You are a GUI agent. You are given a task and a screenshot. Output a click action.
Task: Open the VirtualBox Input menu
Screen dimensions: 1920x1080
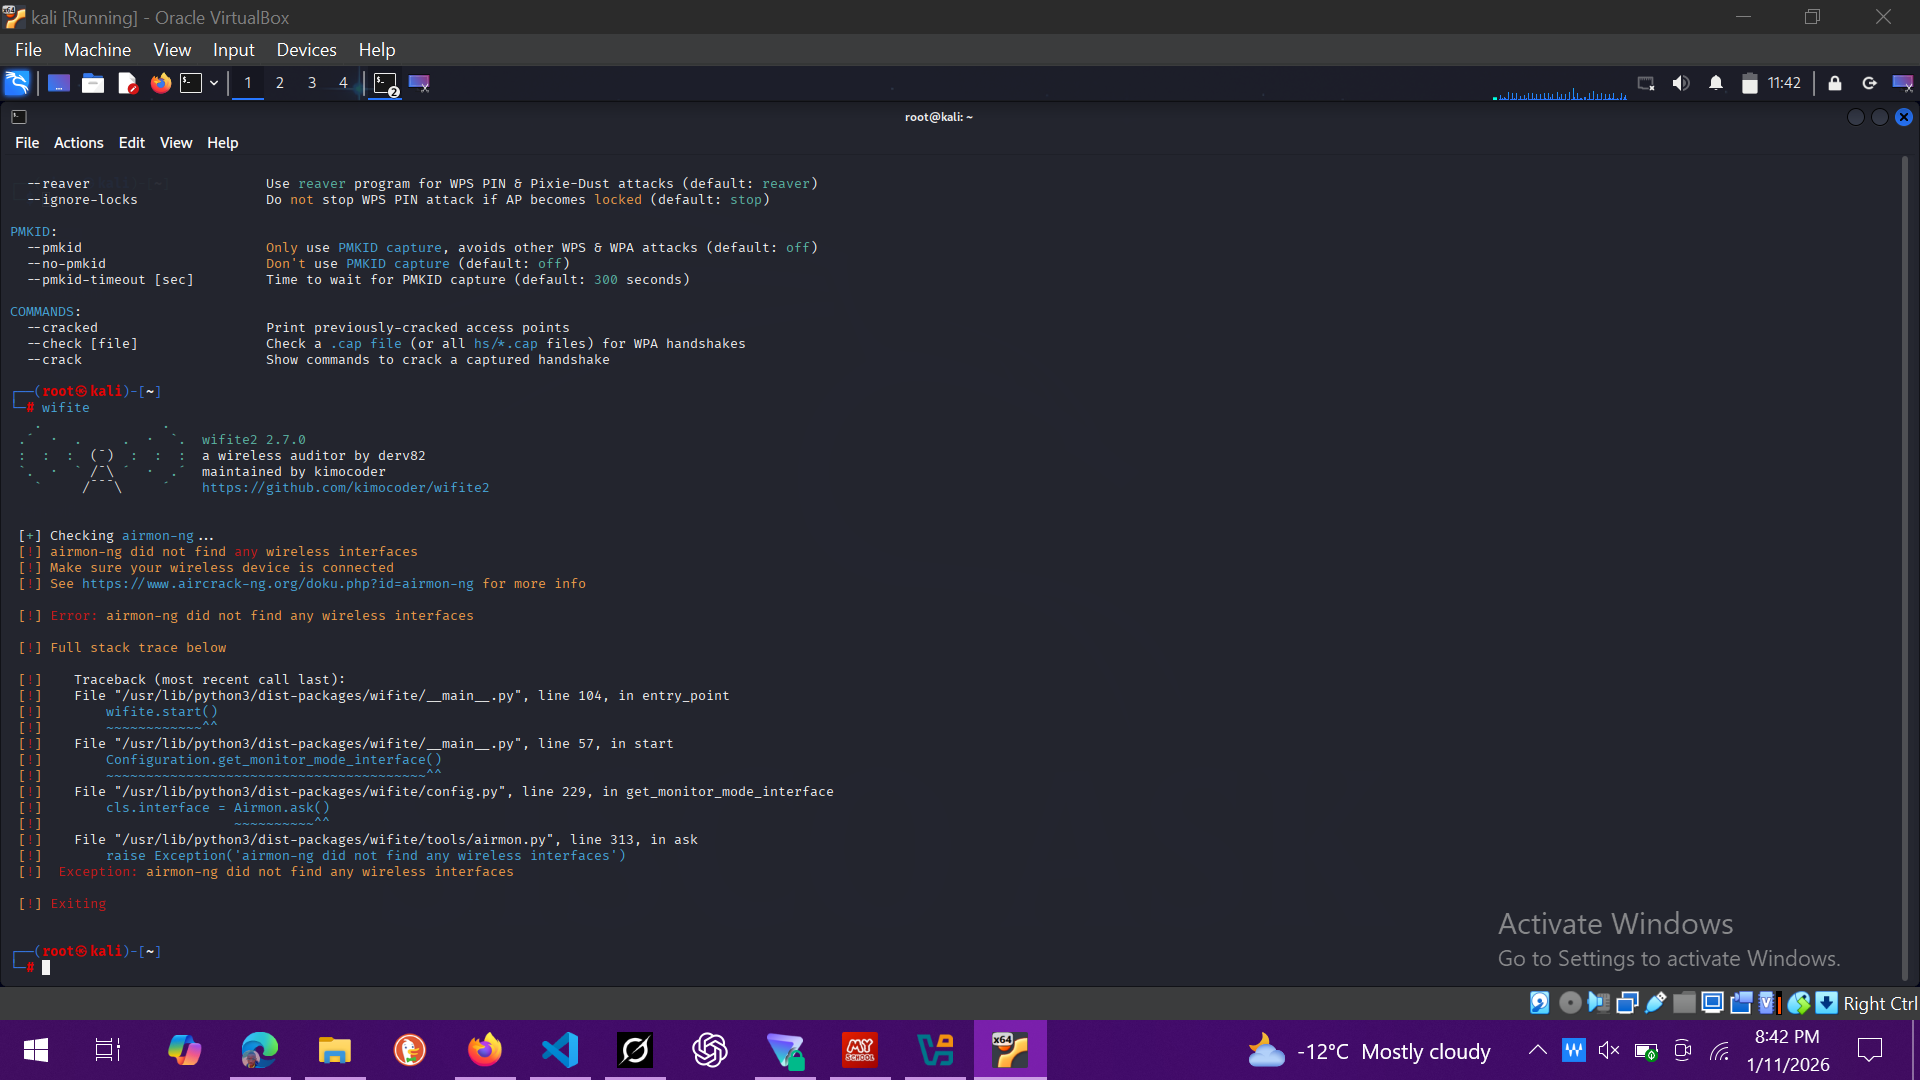coord(233,50)
